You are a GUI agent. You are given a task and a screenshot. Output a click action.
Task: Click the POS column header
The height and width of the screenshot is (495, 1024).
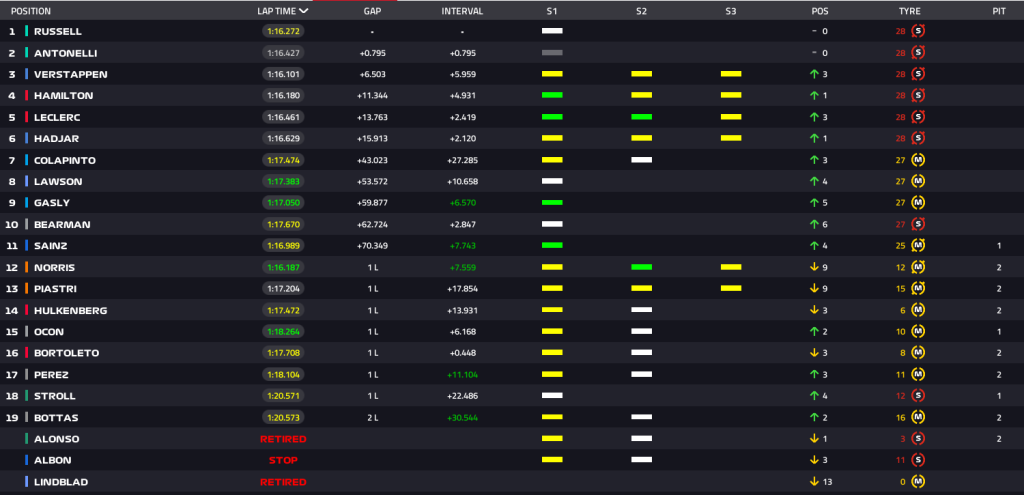(820, 11)
